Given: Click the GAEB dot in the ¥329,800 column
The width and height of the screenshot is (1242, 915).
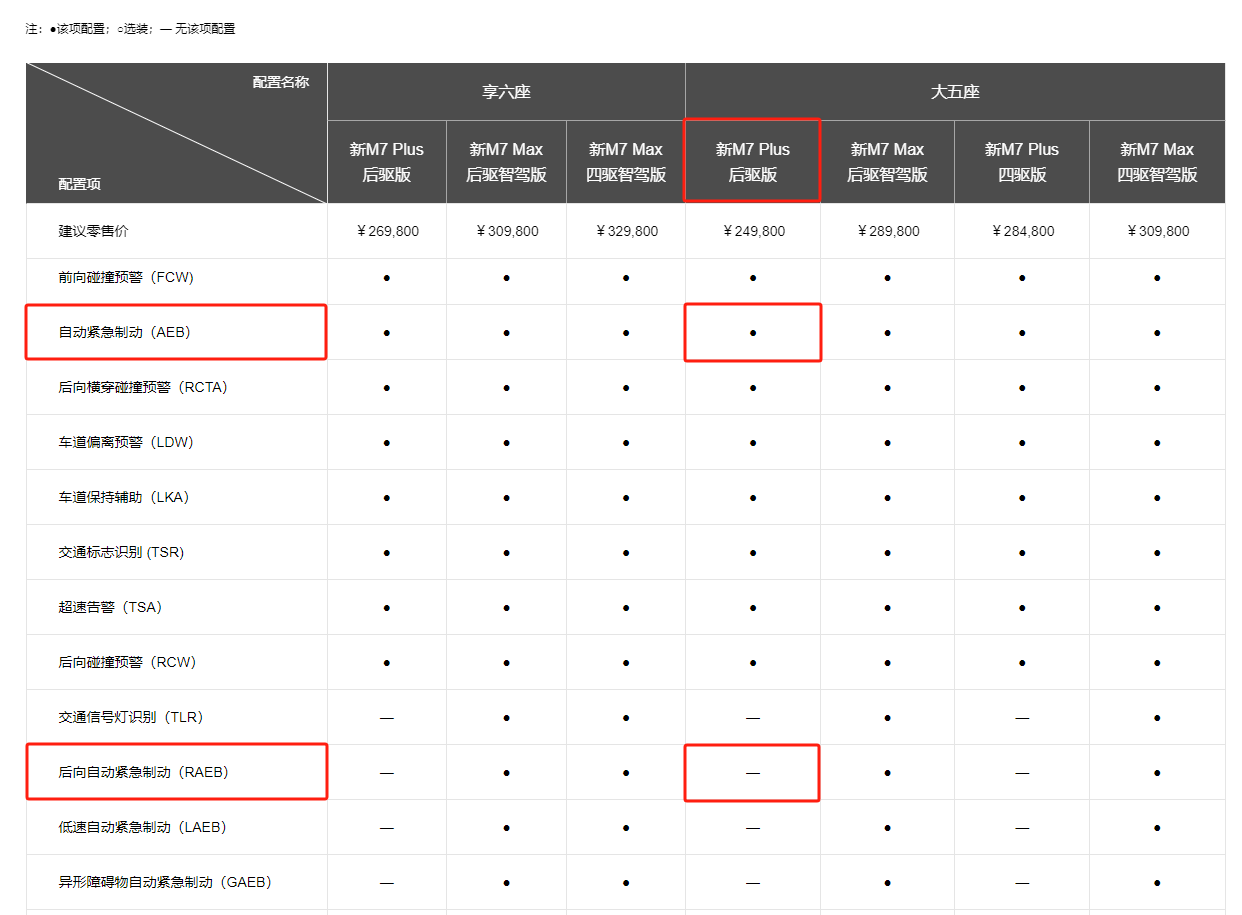Looking at the screenshot, I should point(626,883).
